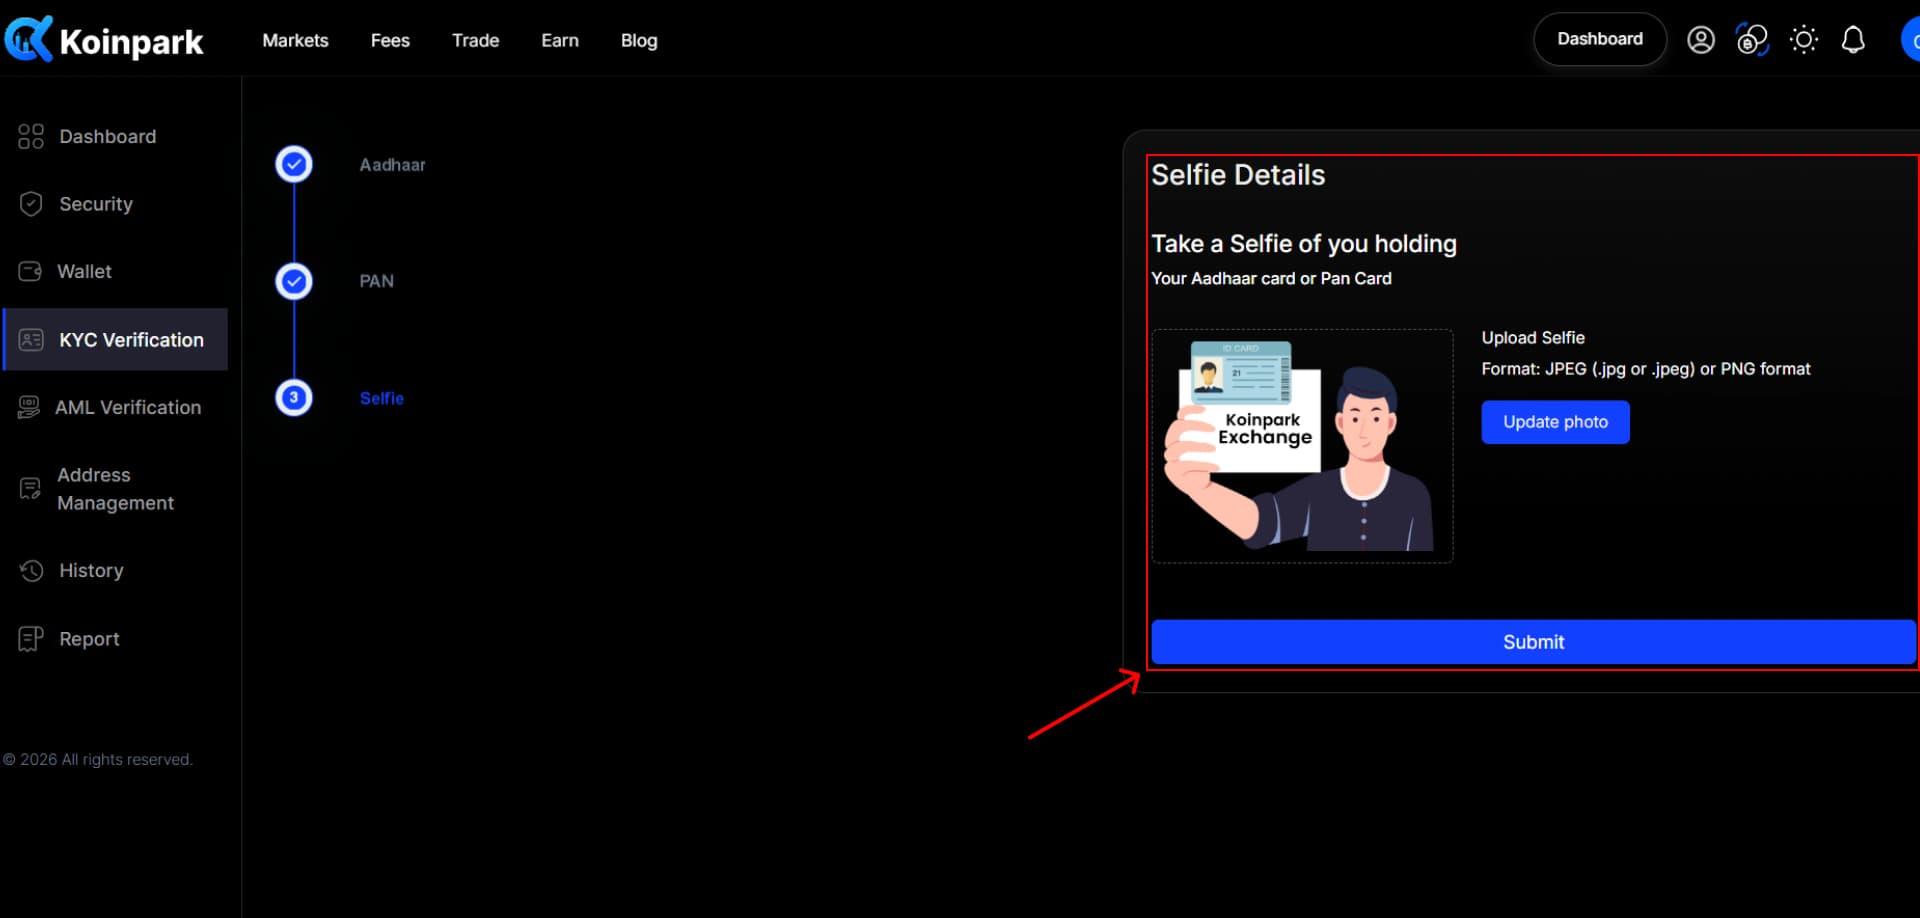This screenshot has width=1920, height=918.
Task: Click the 2026 All rights reserved text
Action: click(x=97, y=759)
